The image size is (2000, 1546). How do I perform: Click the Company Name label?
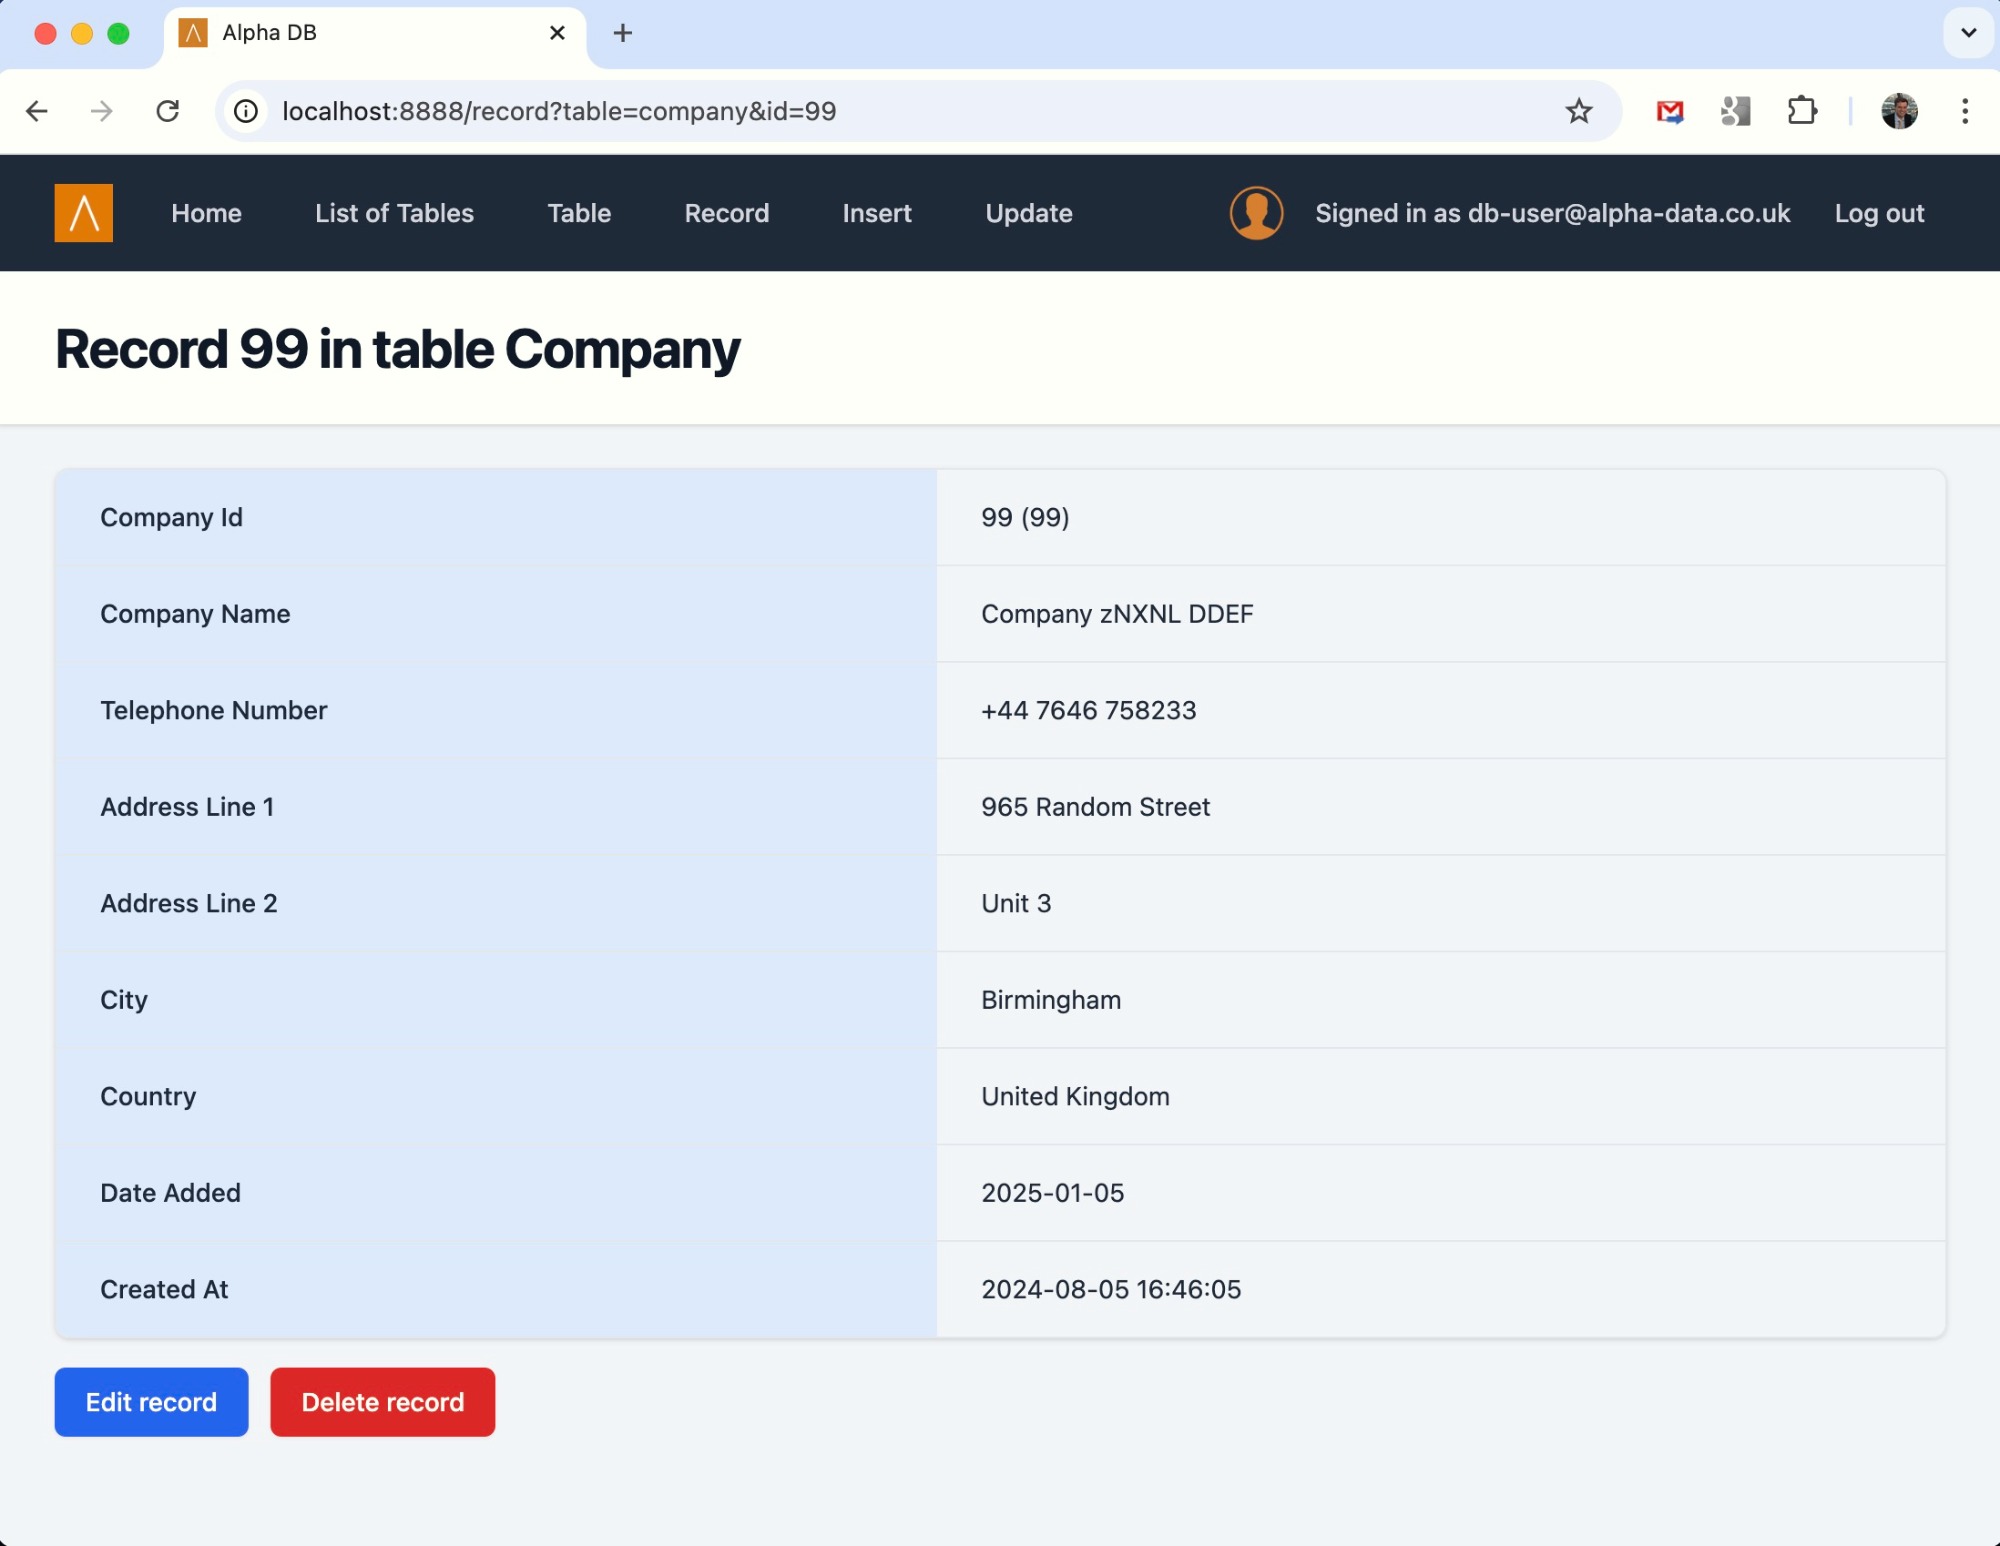[195, 614]
